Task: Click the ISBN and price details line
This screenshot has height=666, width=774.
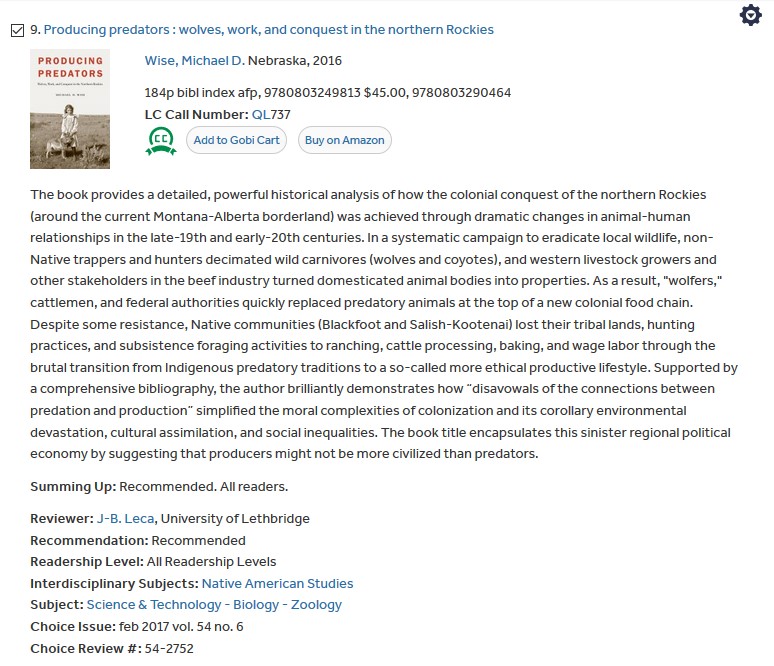Action: pyautogui.click(x=328, y=93)
